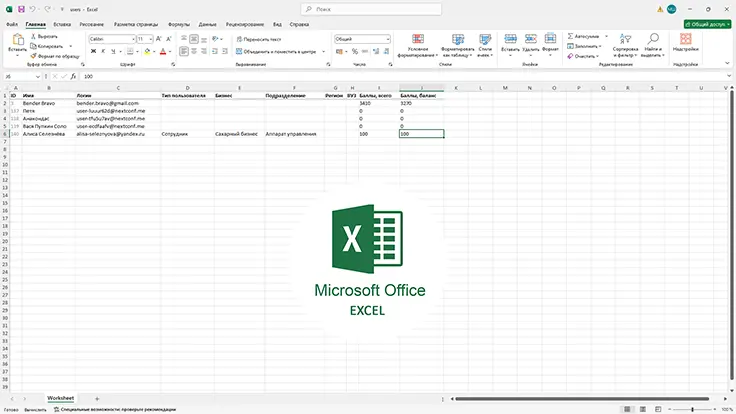Click the Удалить cells delete icon
The image size is (736, 414).
coord(531,39)
